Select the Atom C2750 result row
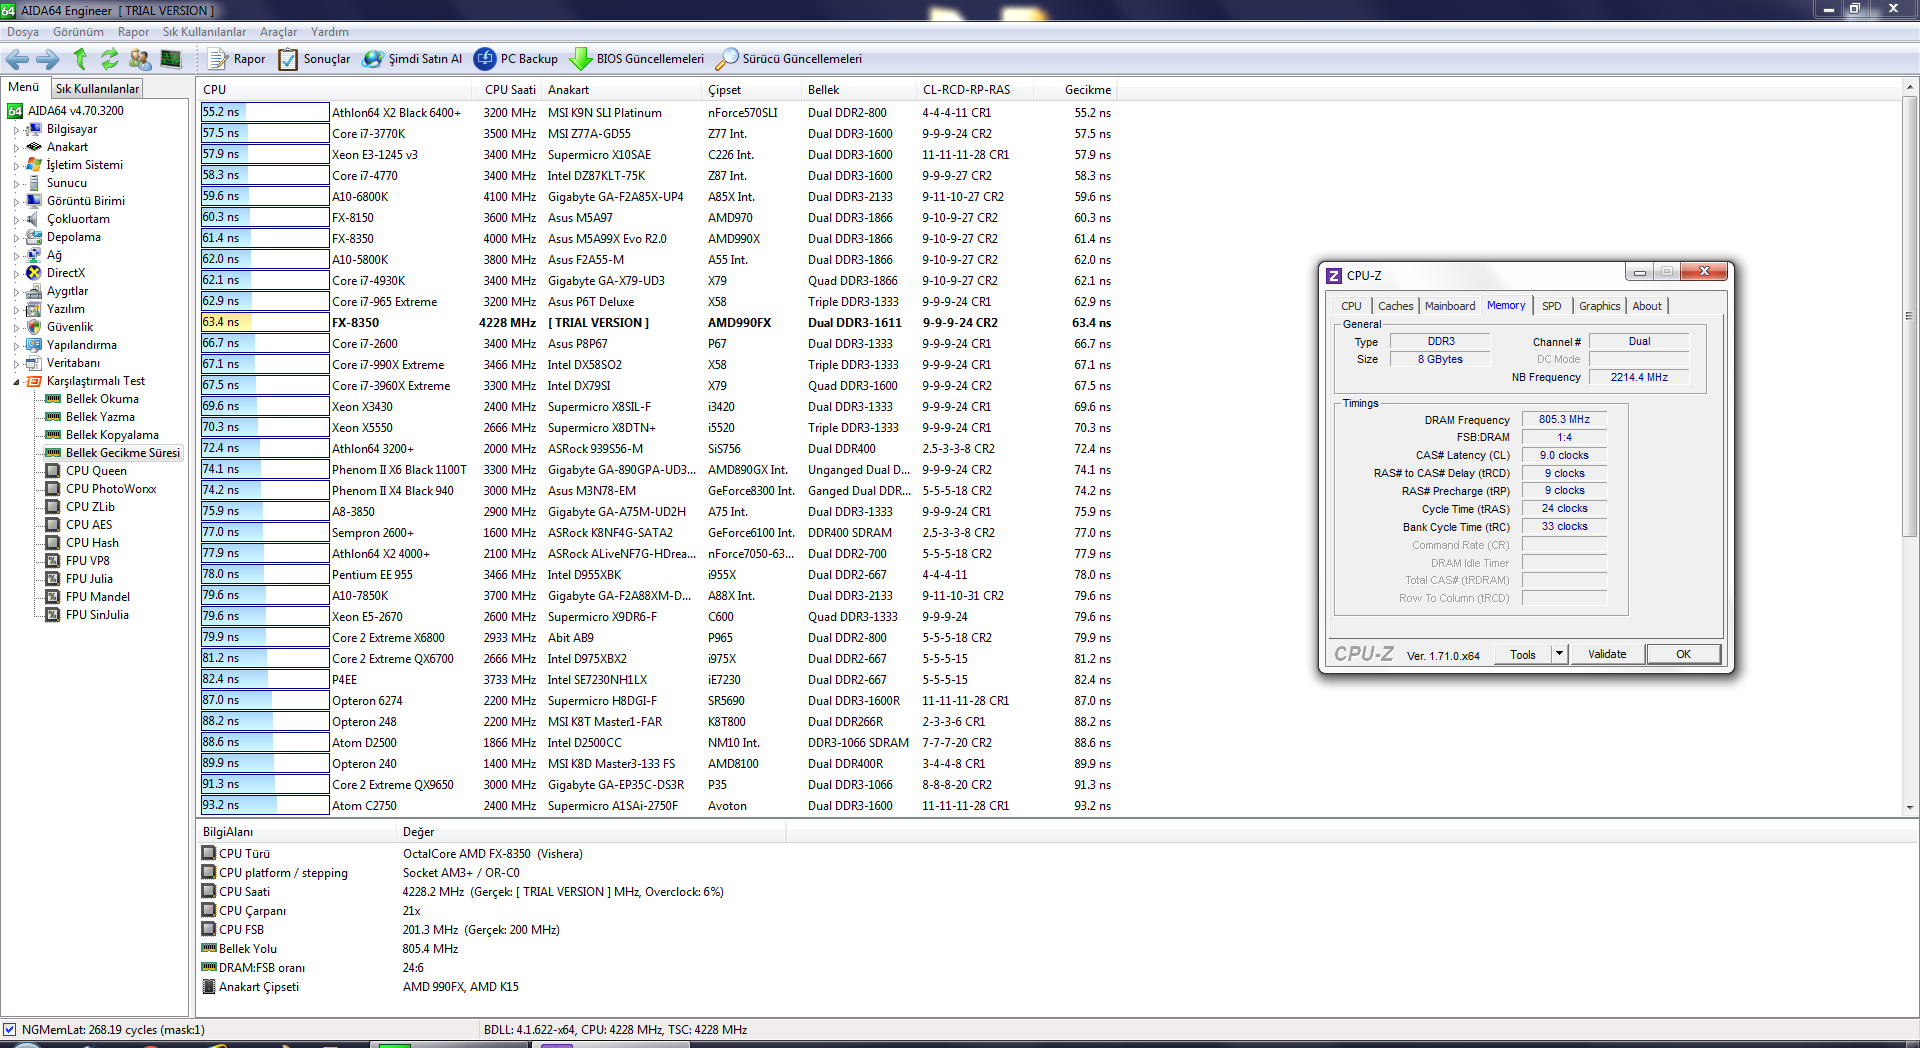The height and width of the screenshot is (1048, 1920). coord(657,805)
